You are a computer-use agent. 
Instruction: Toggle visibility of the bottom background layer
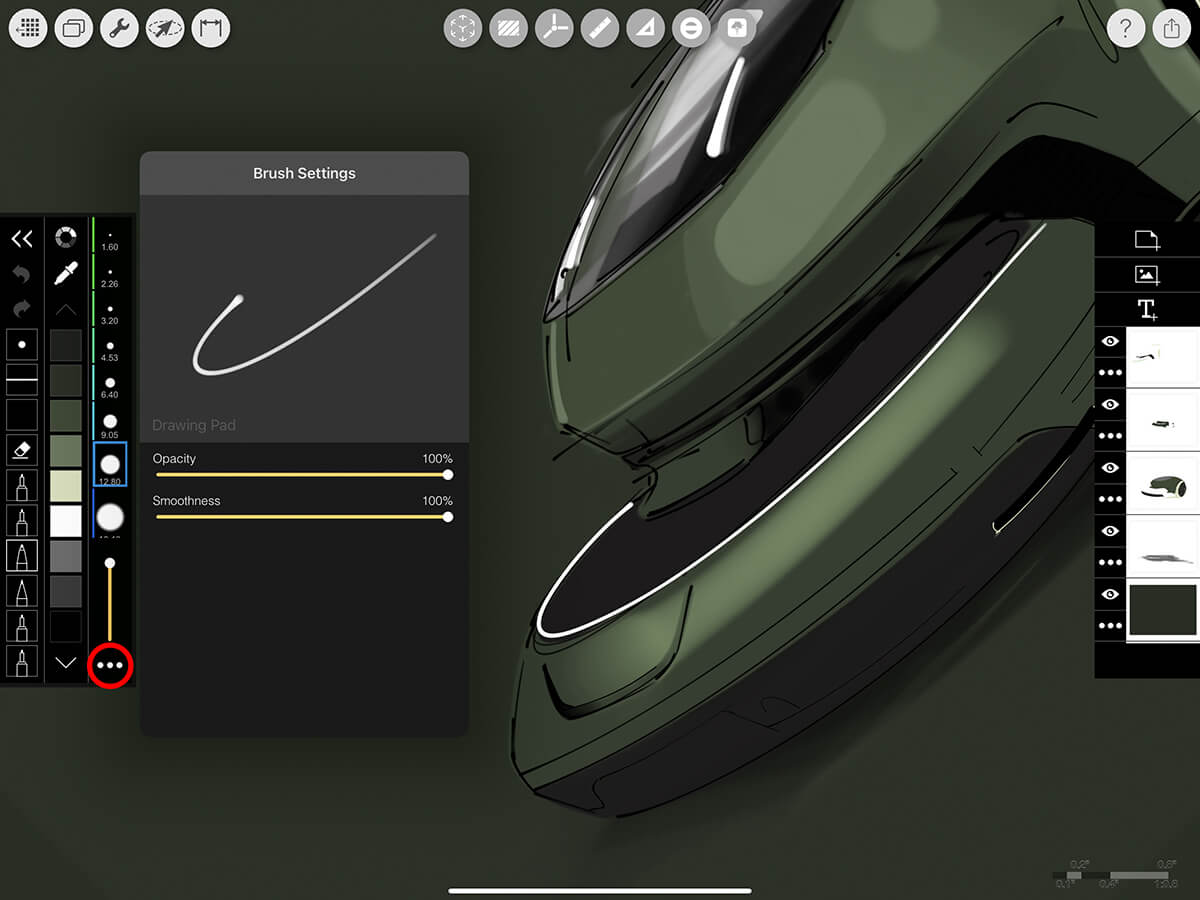1110,595
